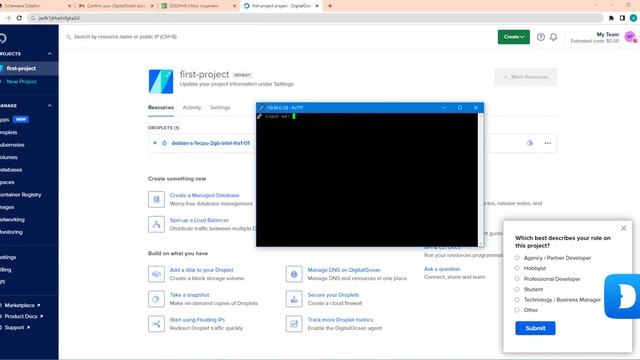Viewport: 640px width, 360px height.
Task: Close the role survey popup
Action: (623, 228)
